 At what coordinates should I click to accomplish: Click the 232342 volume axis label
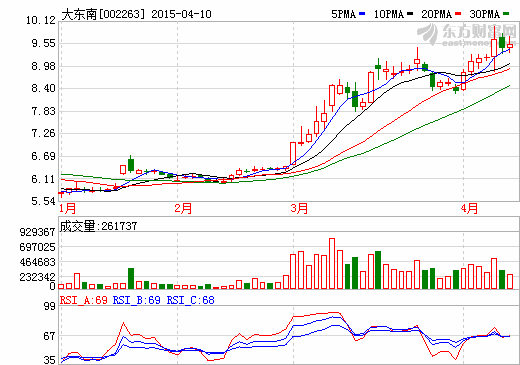tap(37, 277)
